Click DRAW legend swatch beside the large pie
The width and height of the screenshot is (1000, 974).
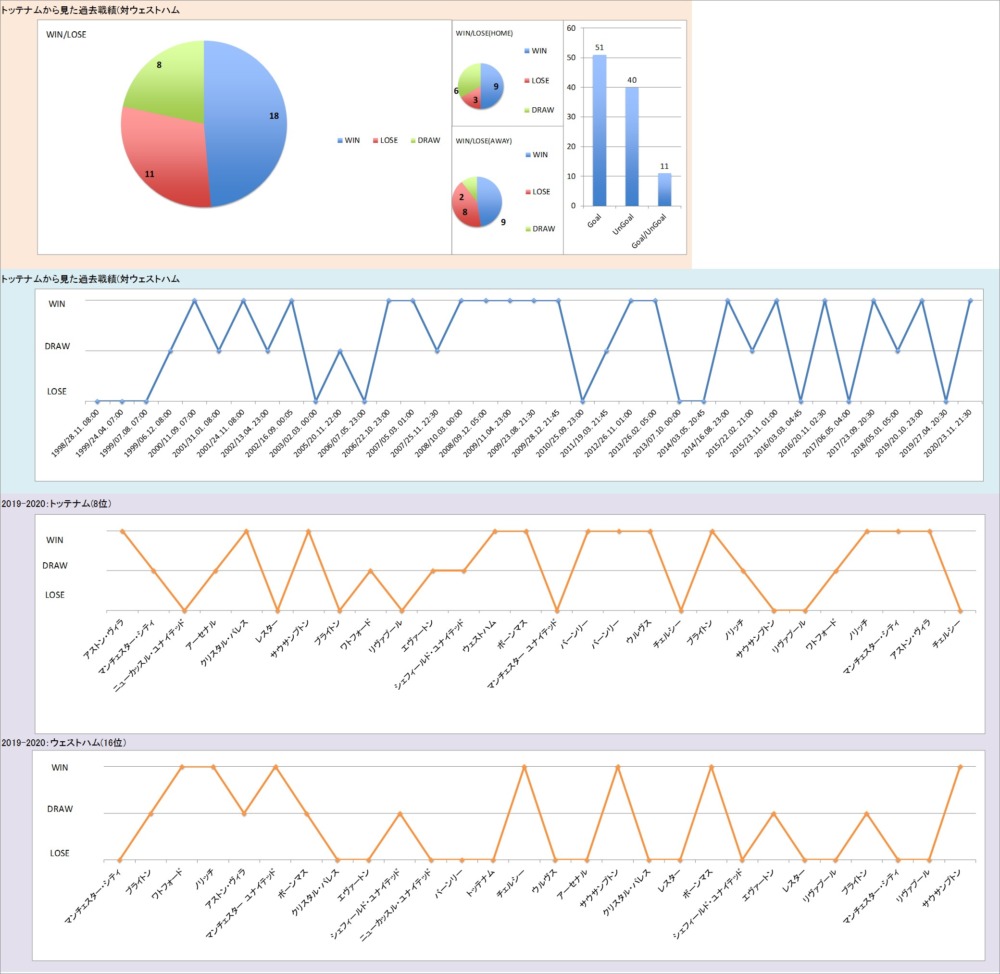point(414,140)
